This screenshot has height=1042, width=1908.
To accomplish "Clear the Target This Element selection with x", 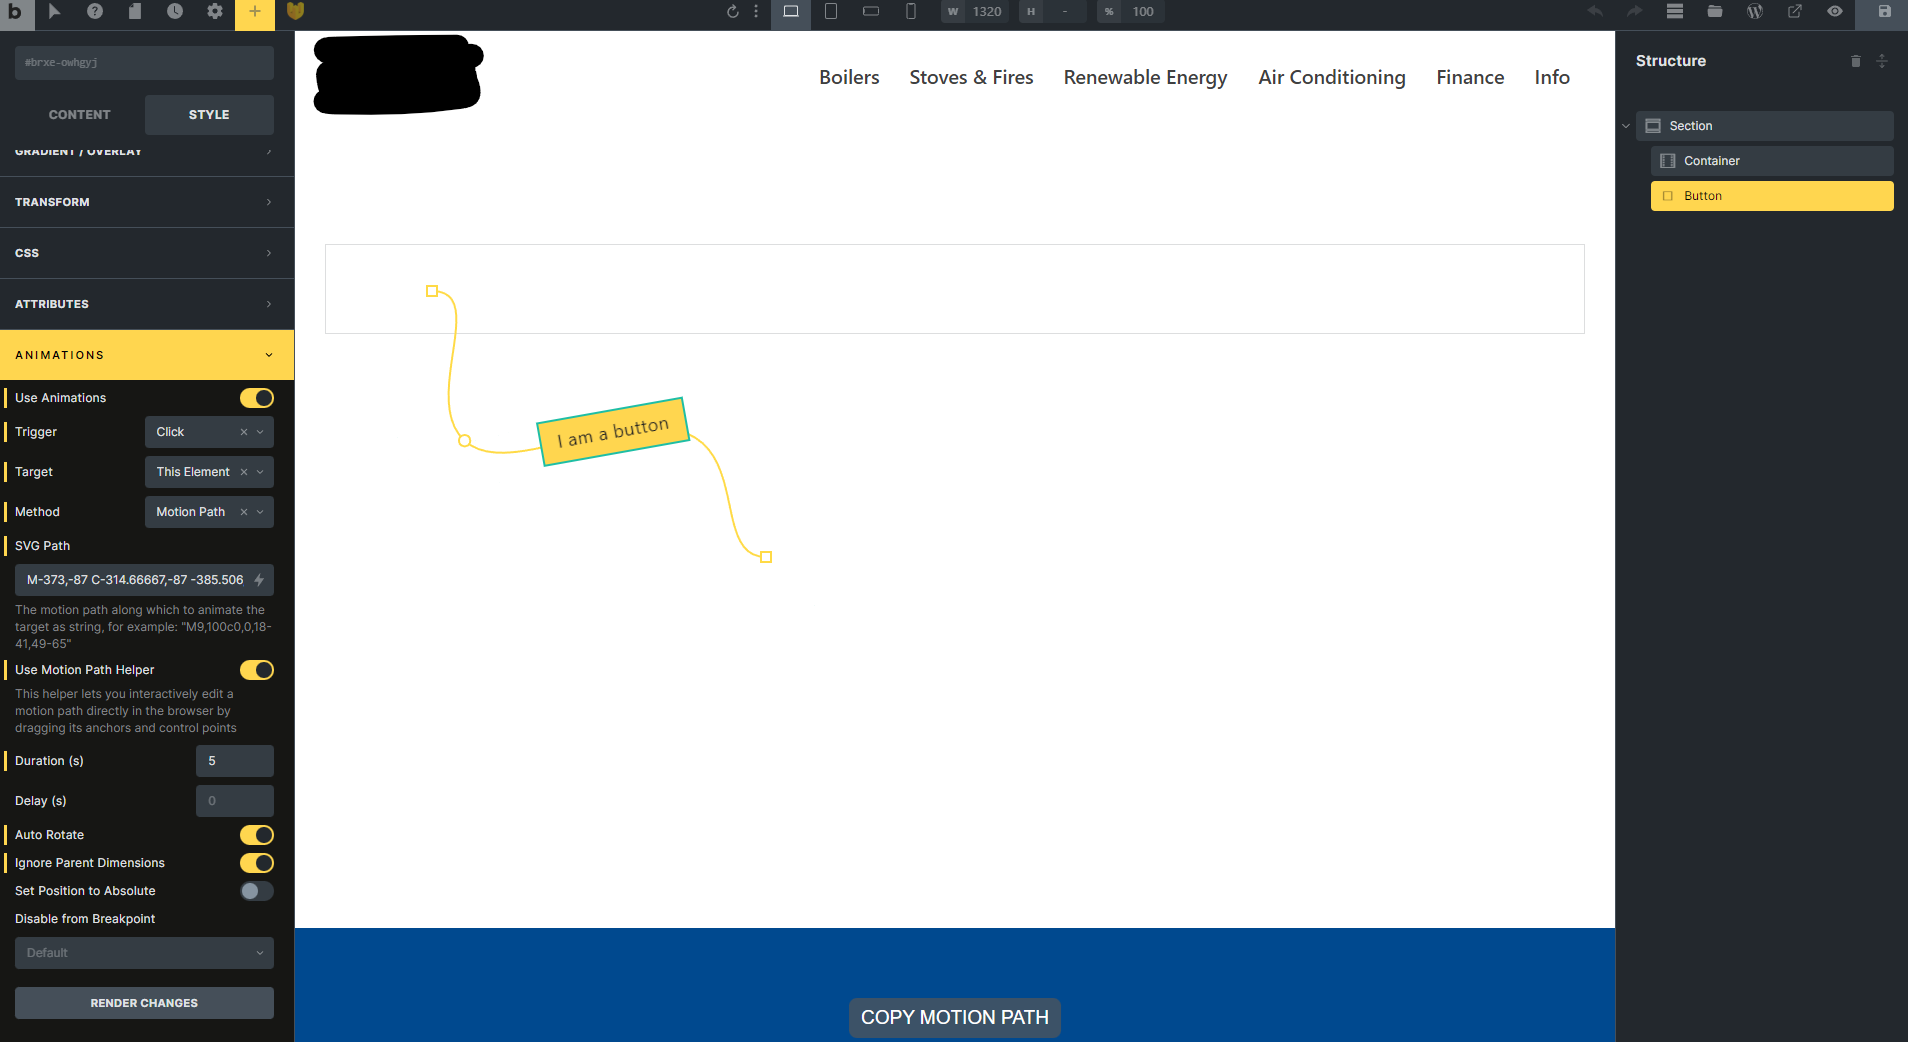I will tap(244, 472).
